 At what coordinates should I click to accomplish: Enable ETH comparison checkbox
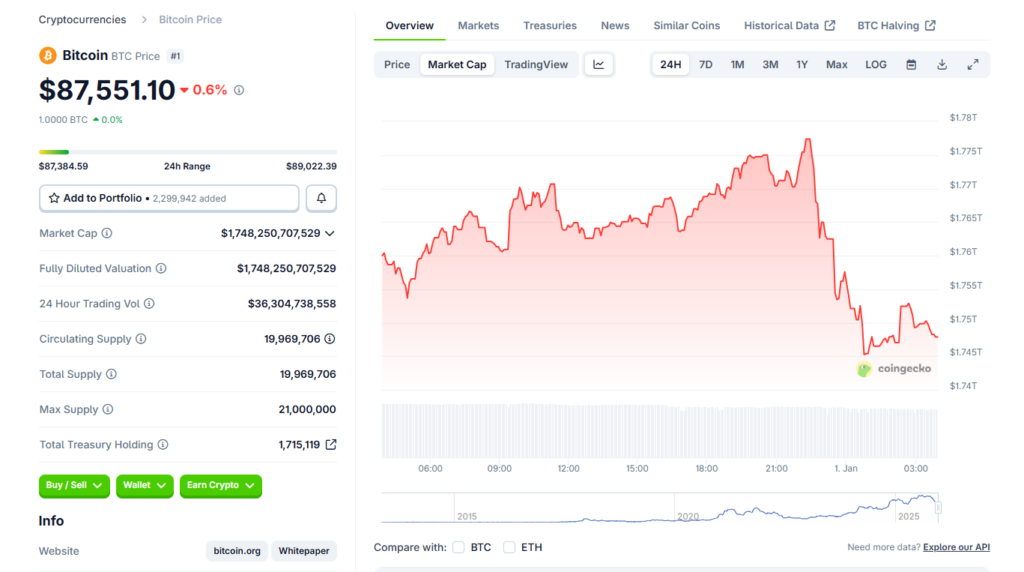pos(510,547)
